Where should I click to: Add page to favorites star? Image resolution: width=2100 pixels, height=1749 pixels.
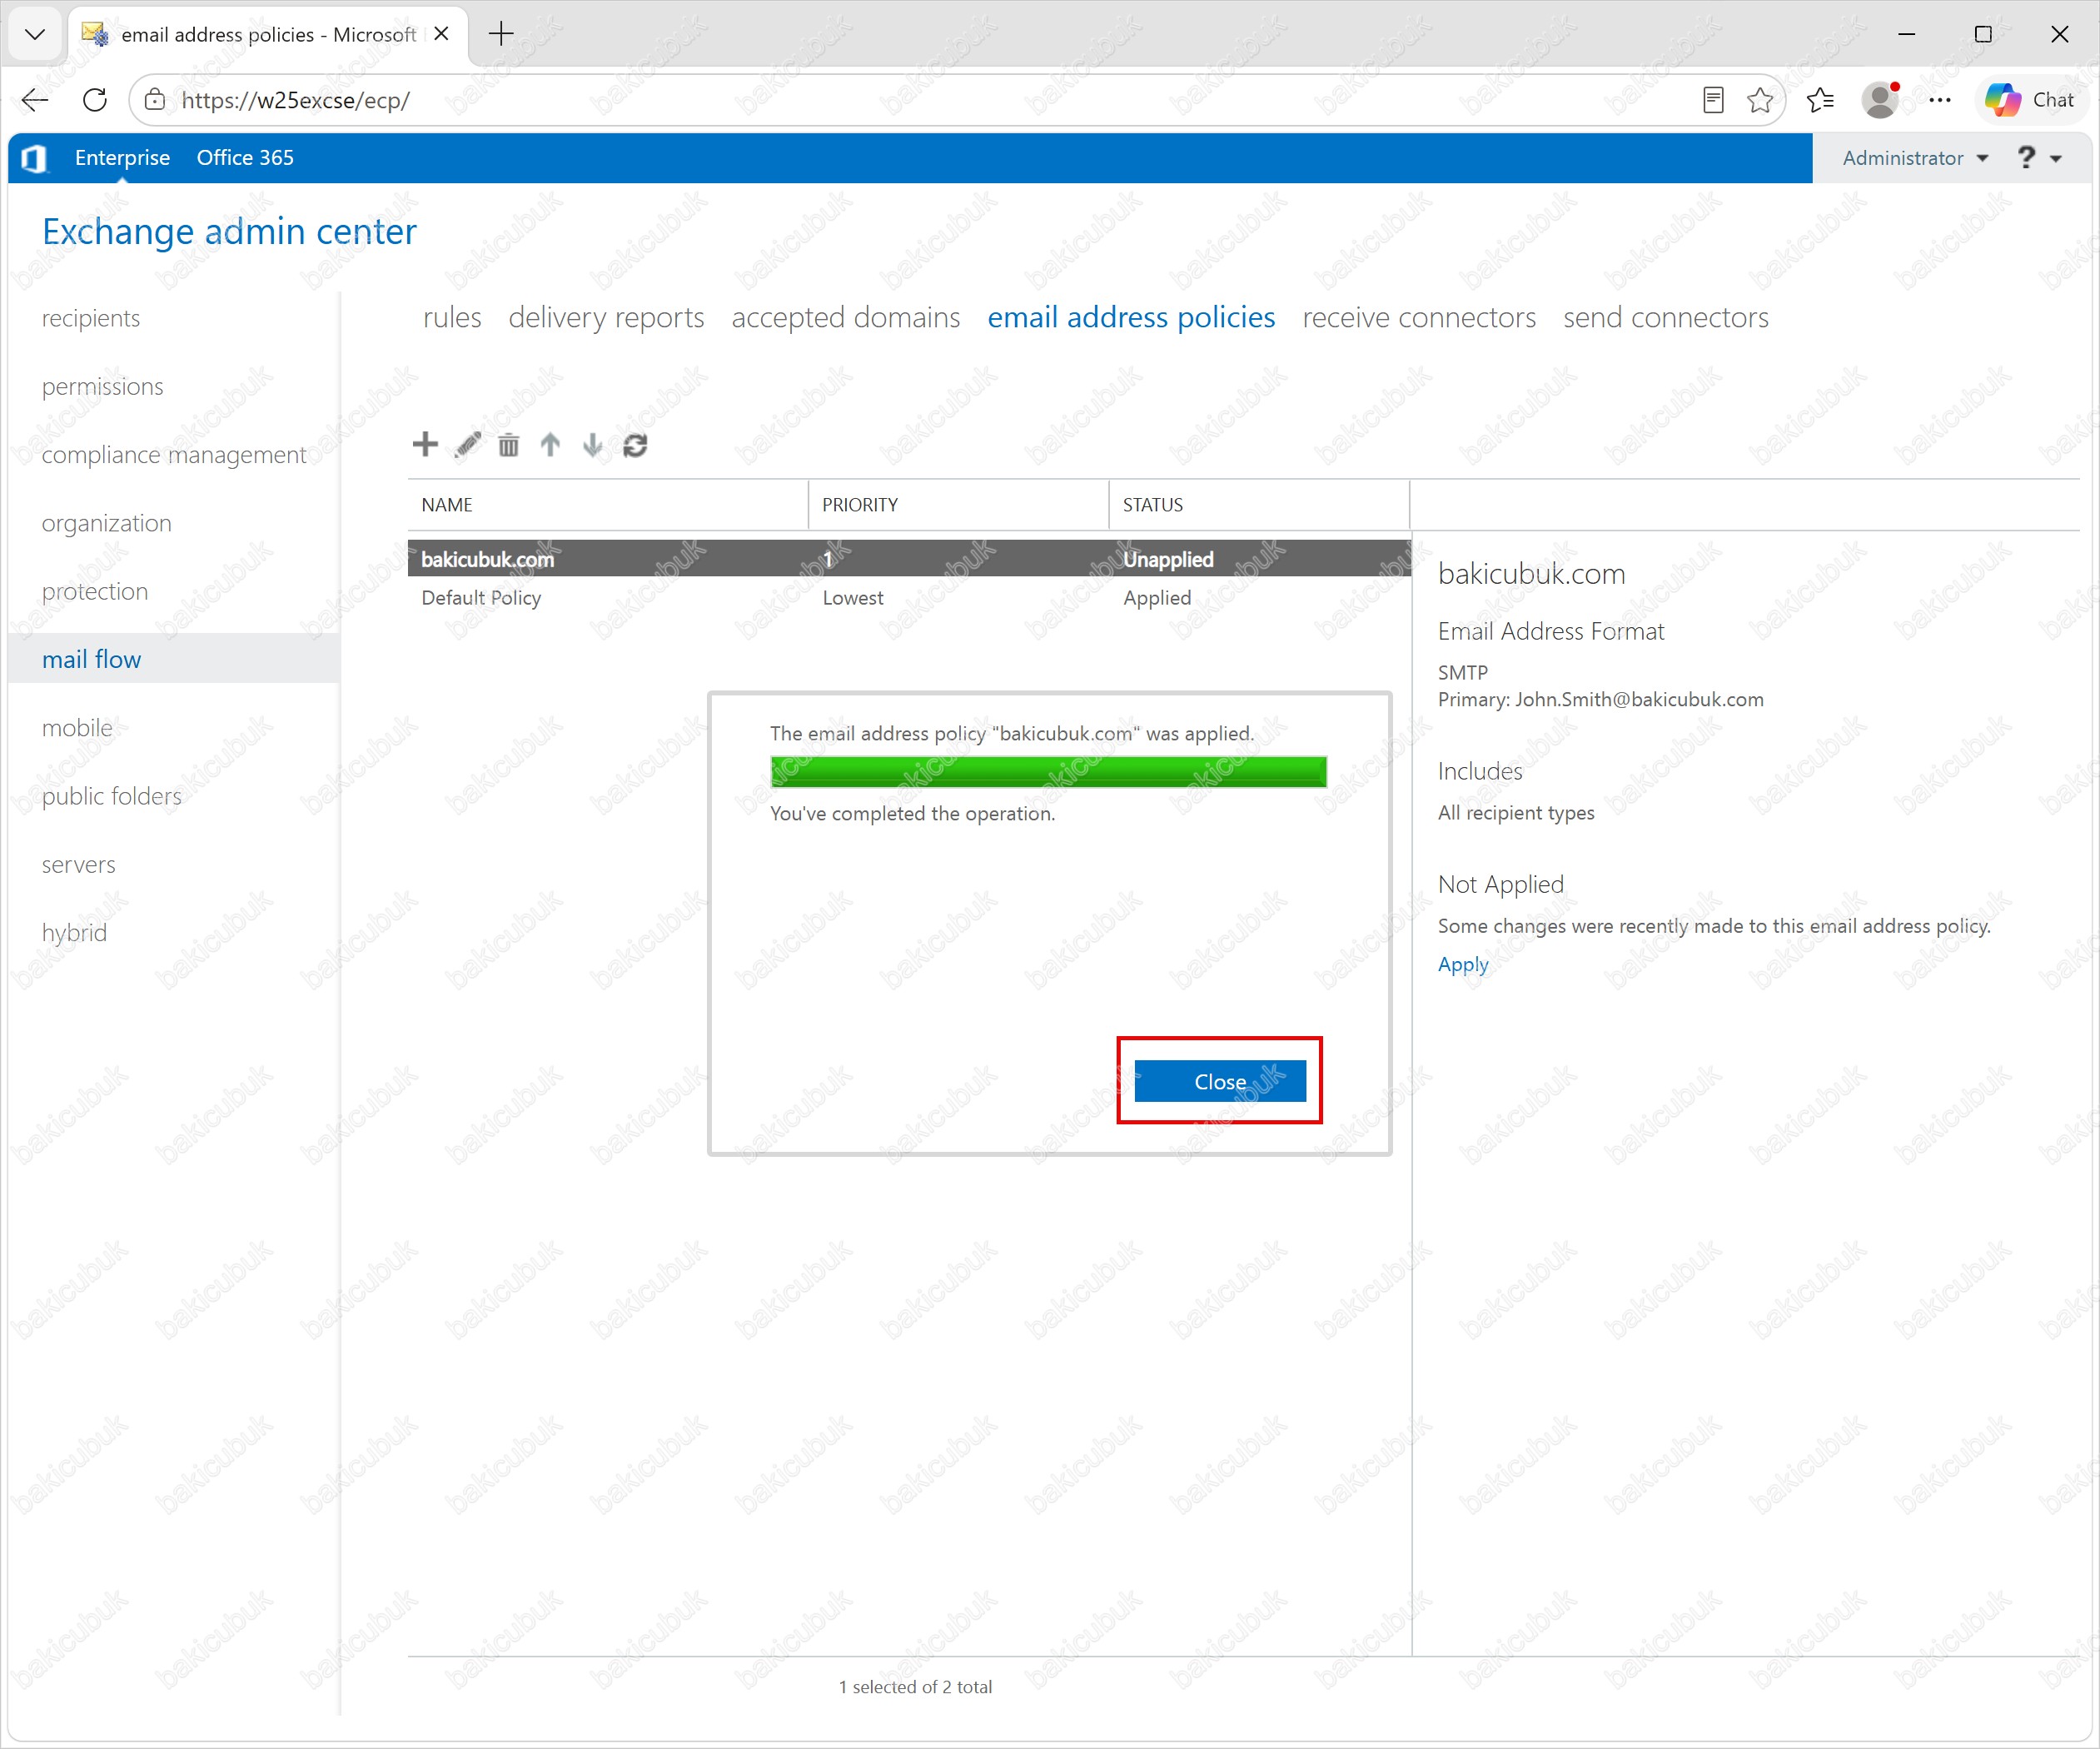click(1760, 100)
